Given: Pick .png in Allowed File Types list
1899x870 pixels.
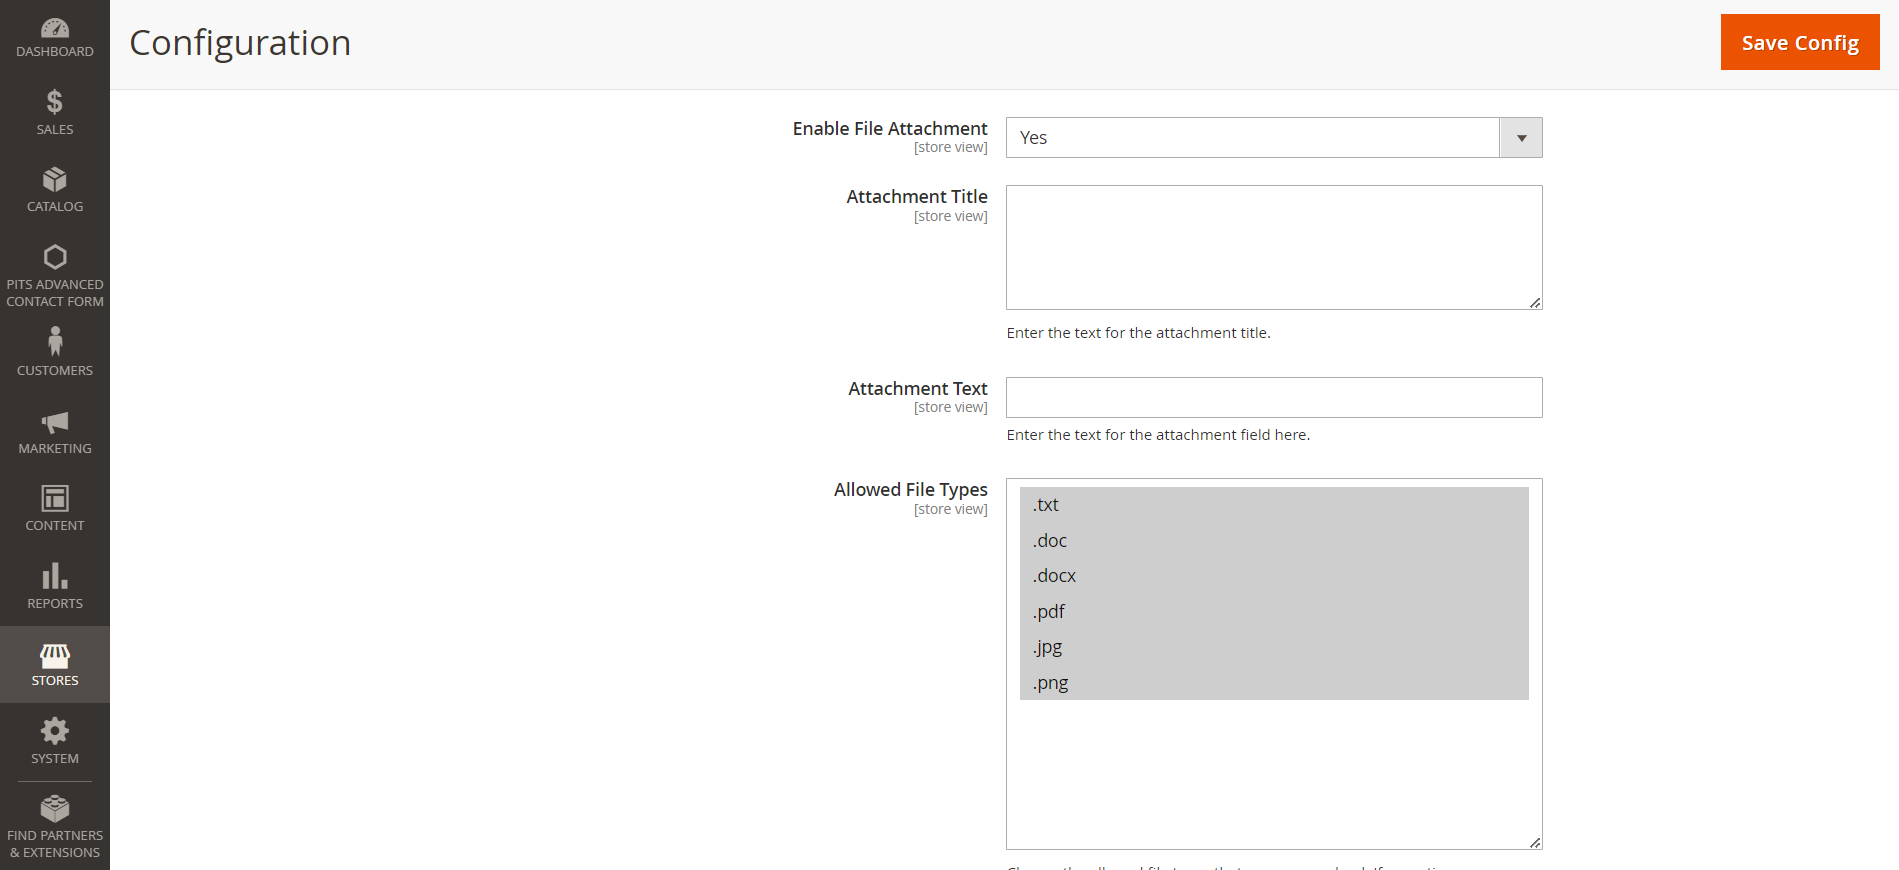Looking at the screenshot, I should tap(1273, 683).
